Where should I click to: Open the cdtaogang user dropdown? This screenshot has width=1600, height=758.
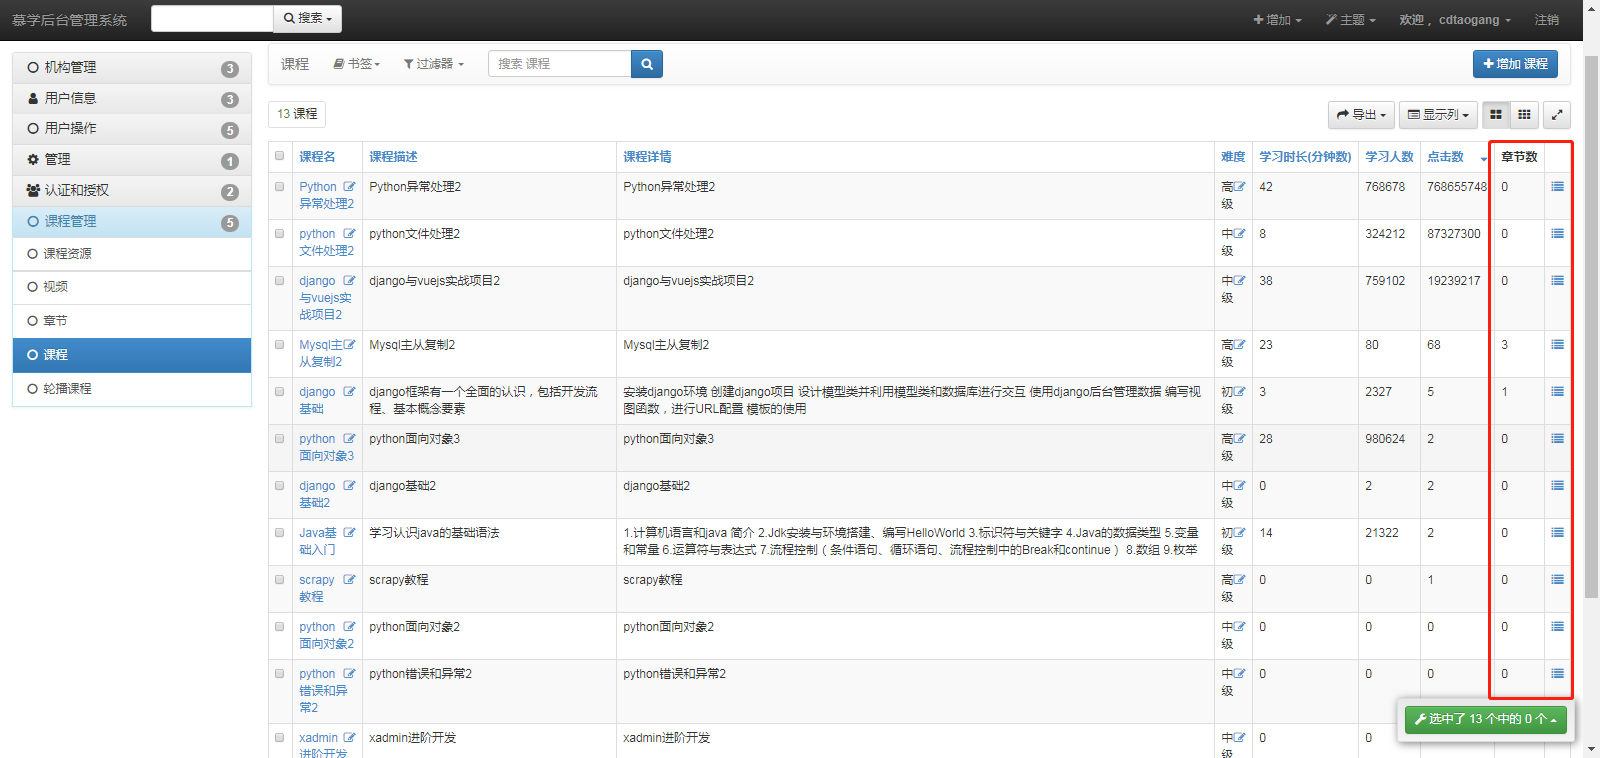coord(1455,20)
